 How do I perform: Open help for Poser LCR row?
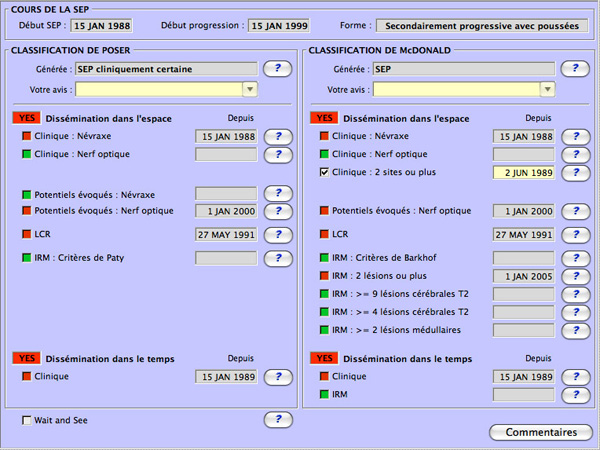click(x=278, y=235)
